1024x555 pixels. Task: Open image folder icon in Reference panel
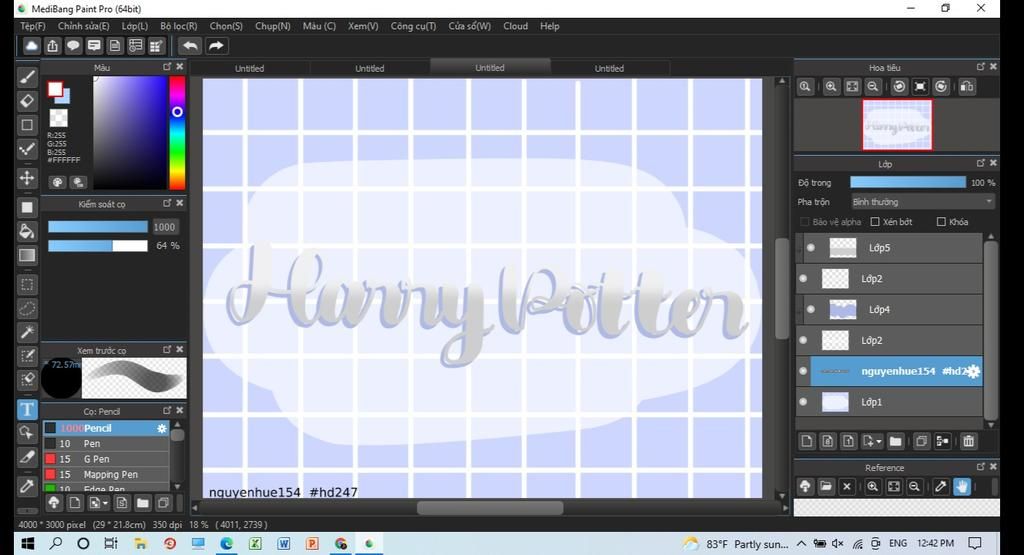pos(825,486)
